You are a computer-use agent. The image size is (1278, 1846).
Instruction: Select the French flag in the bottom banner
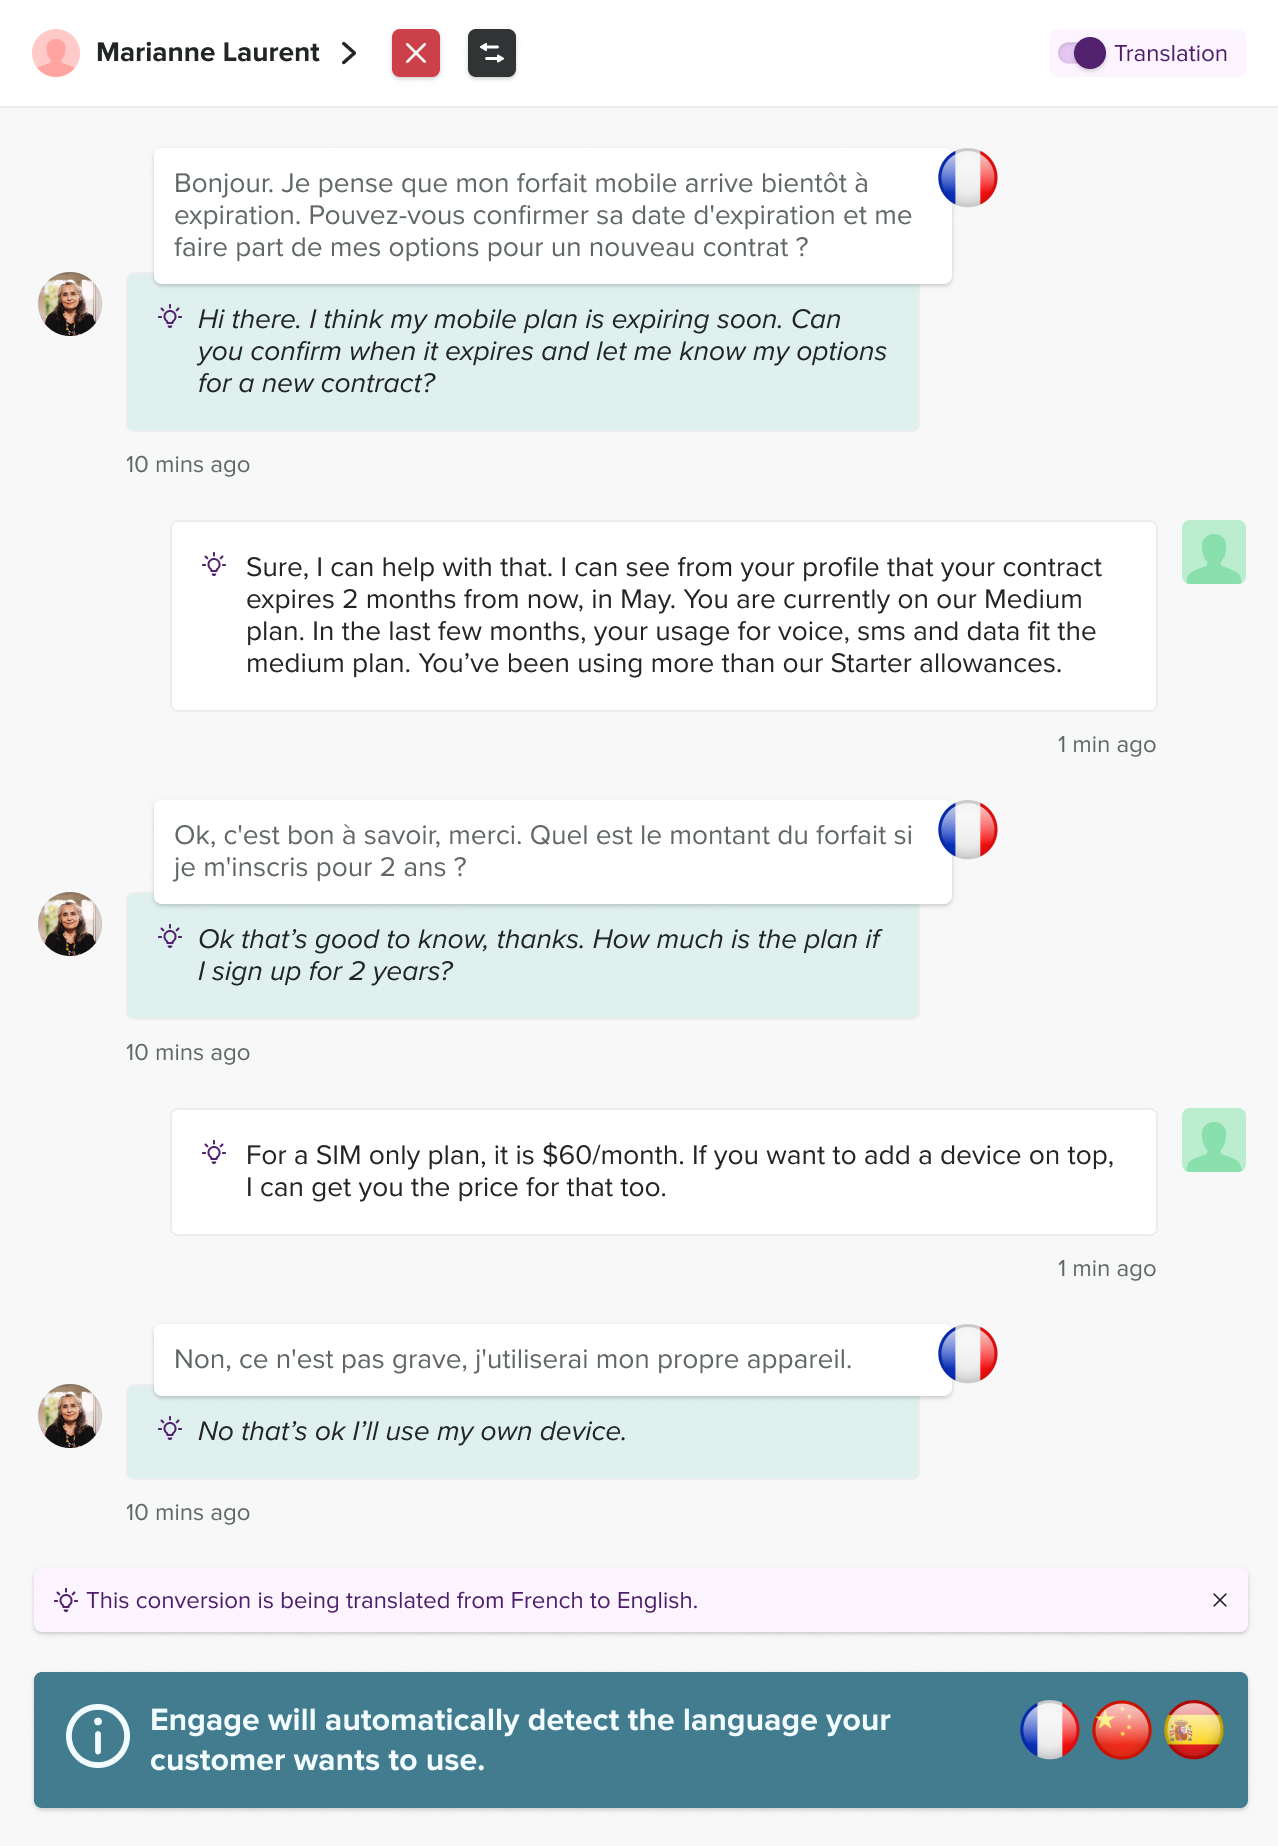[1049, 1729]
